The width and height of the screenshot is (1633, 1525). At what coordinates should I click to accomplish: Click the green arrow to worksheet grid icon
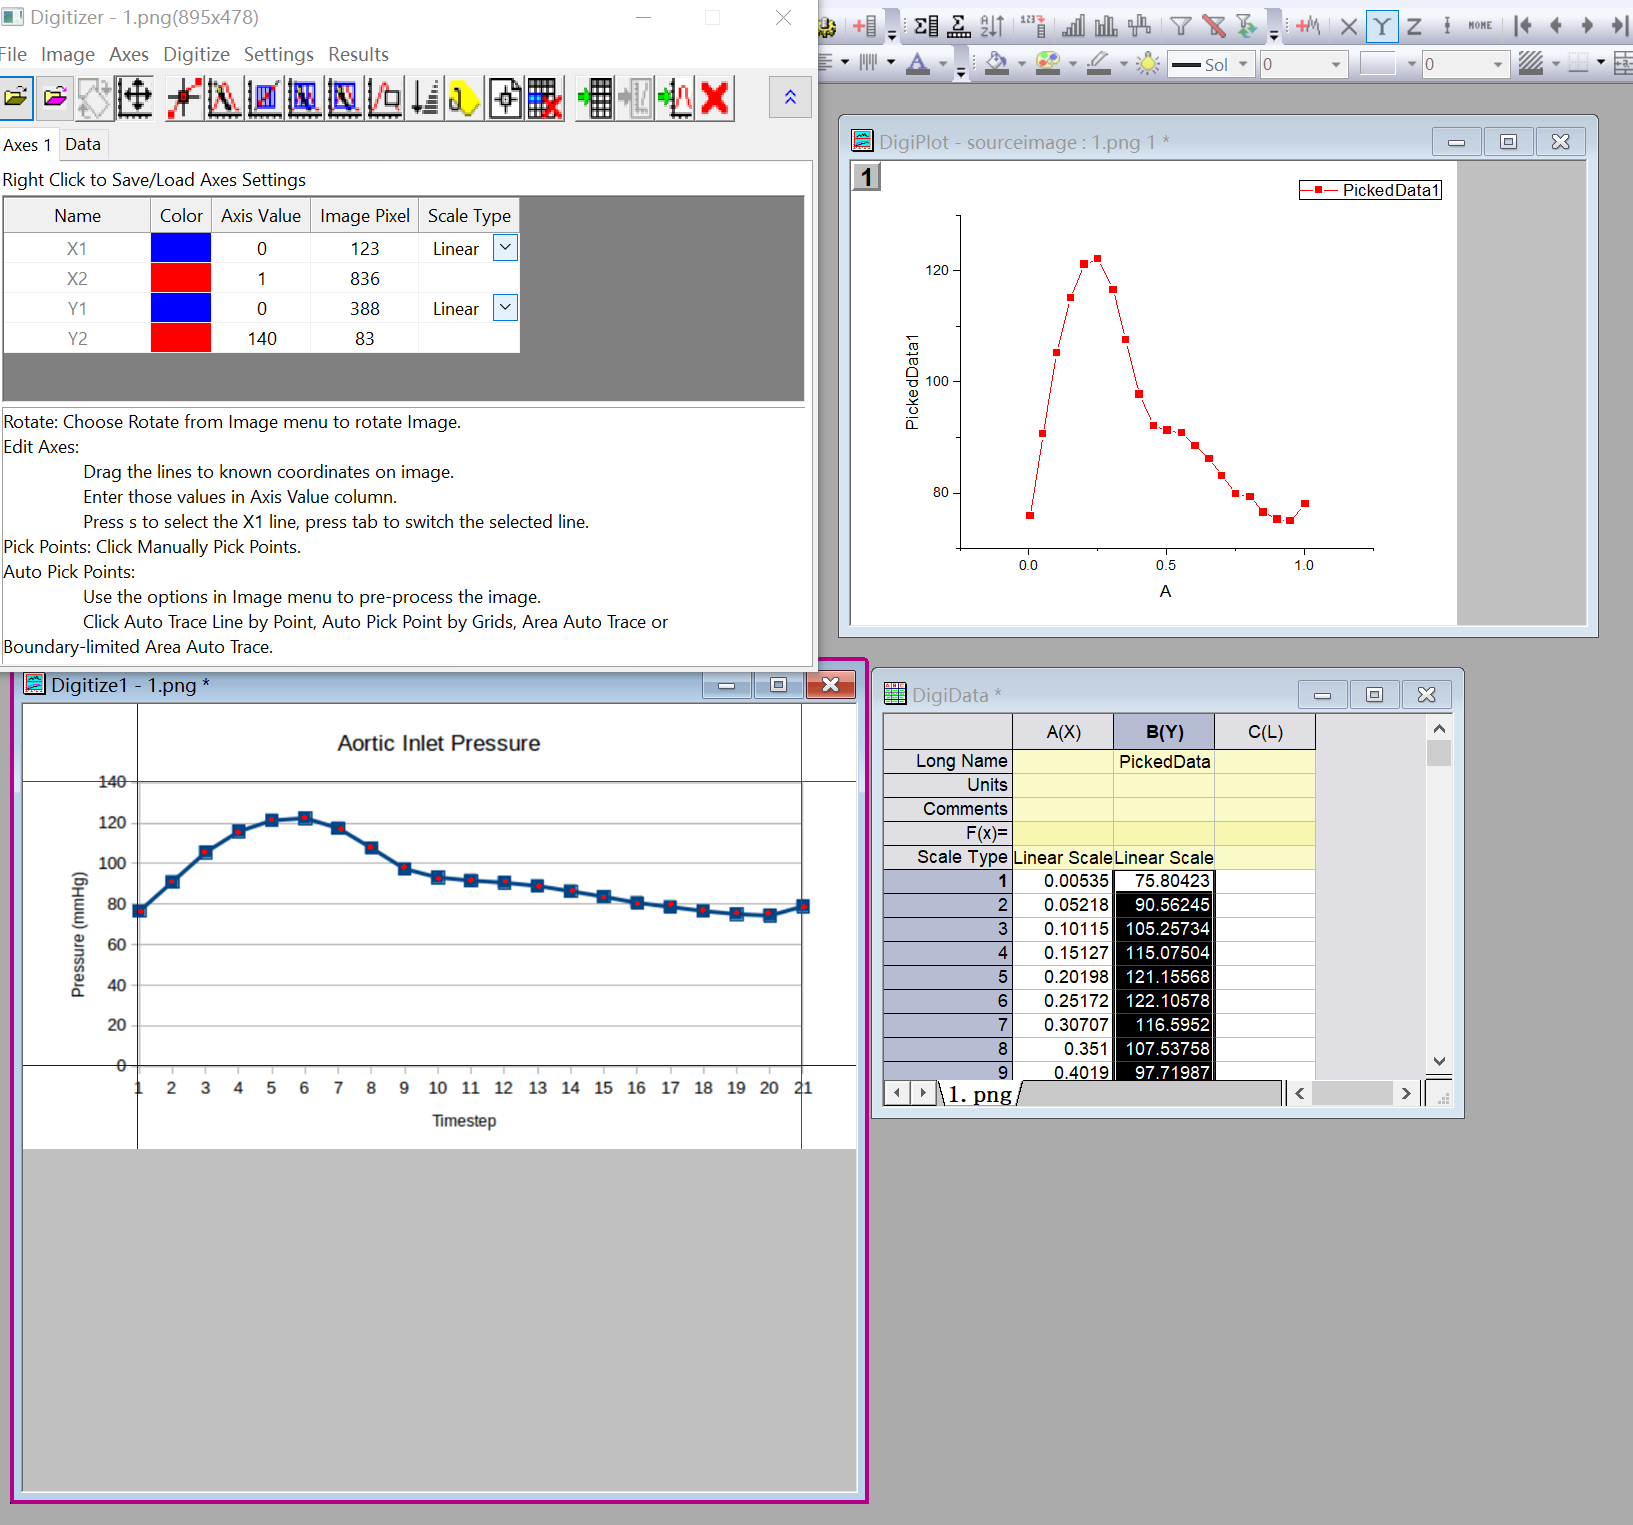pyautogui.click(x=595, y=98)
